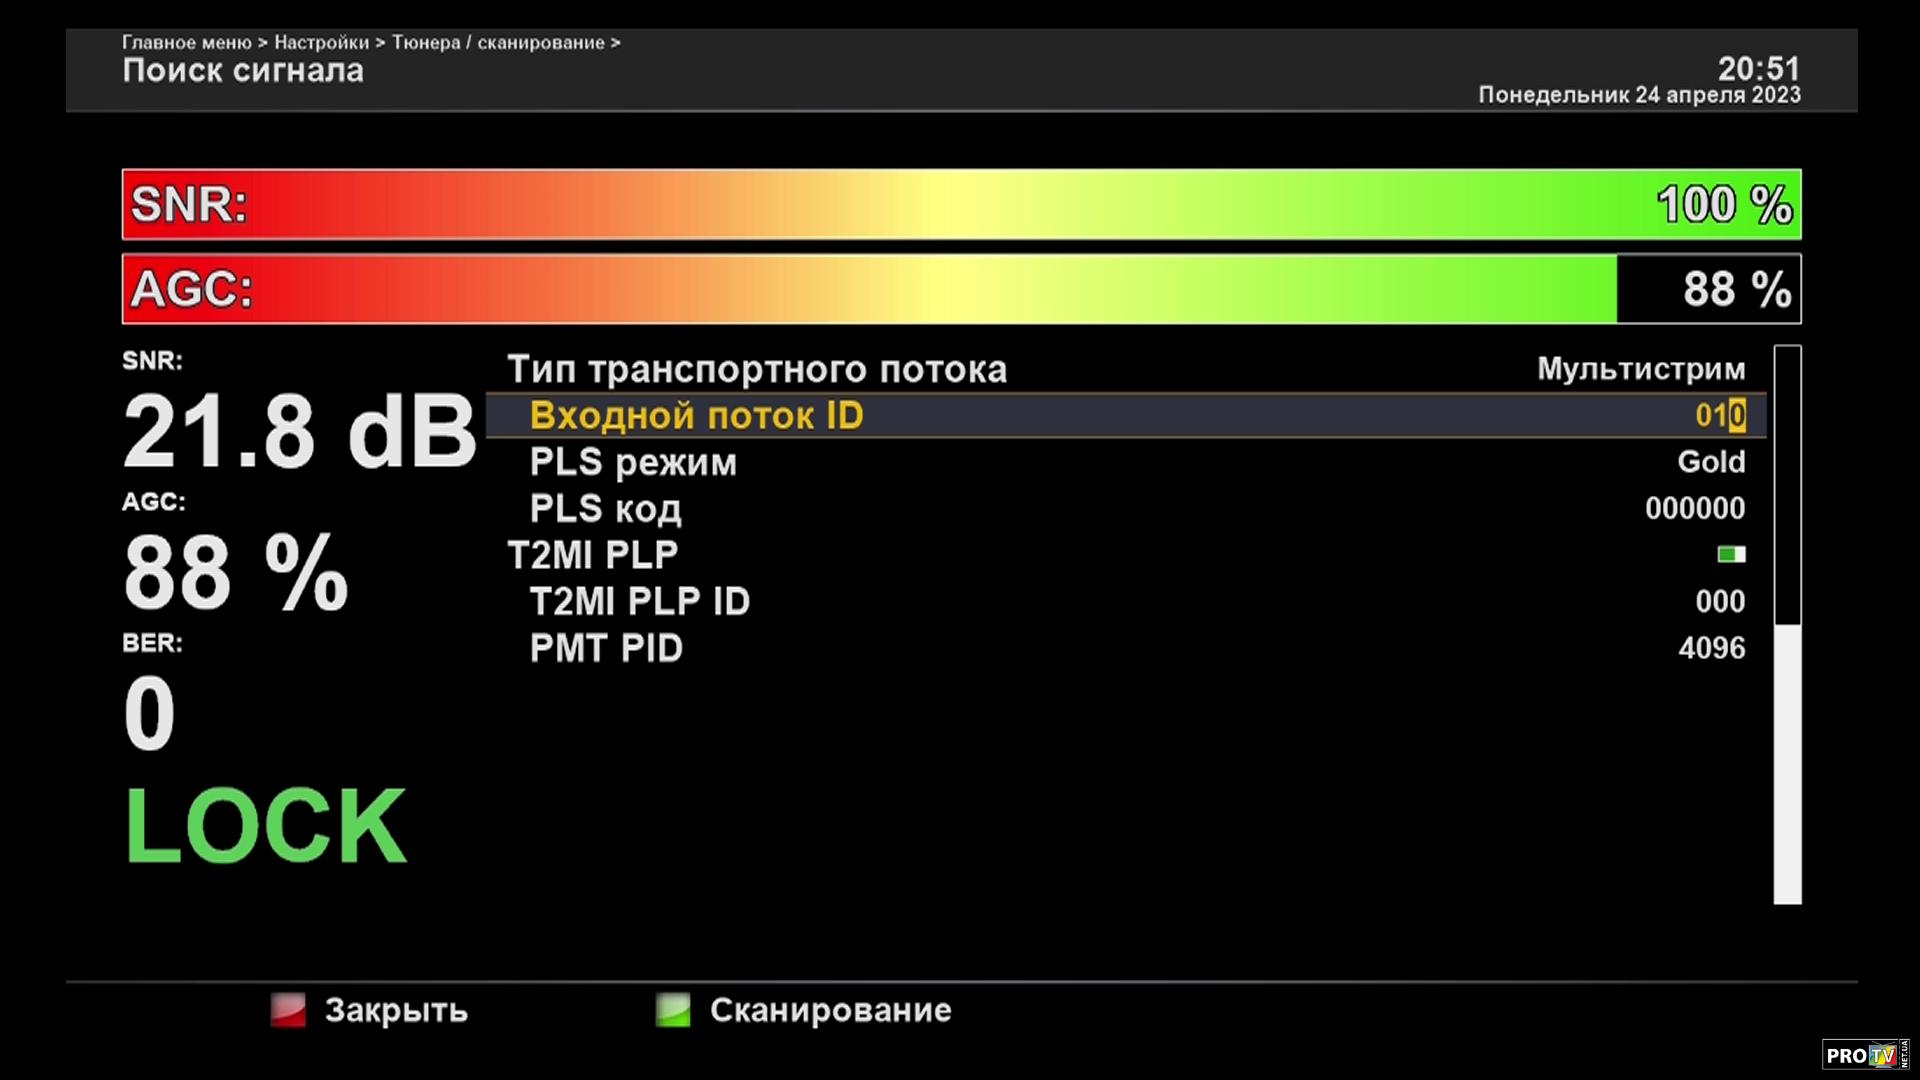1920x1080 pixels.
Task: Edit the input stream ID value 010
Action: pos(1720,416)
